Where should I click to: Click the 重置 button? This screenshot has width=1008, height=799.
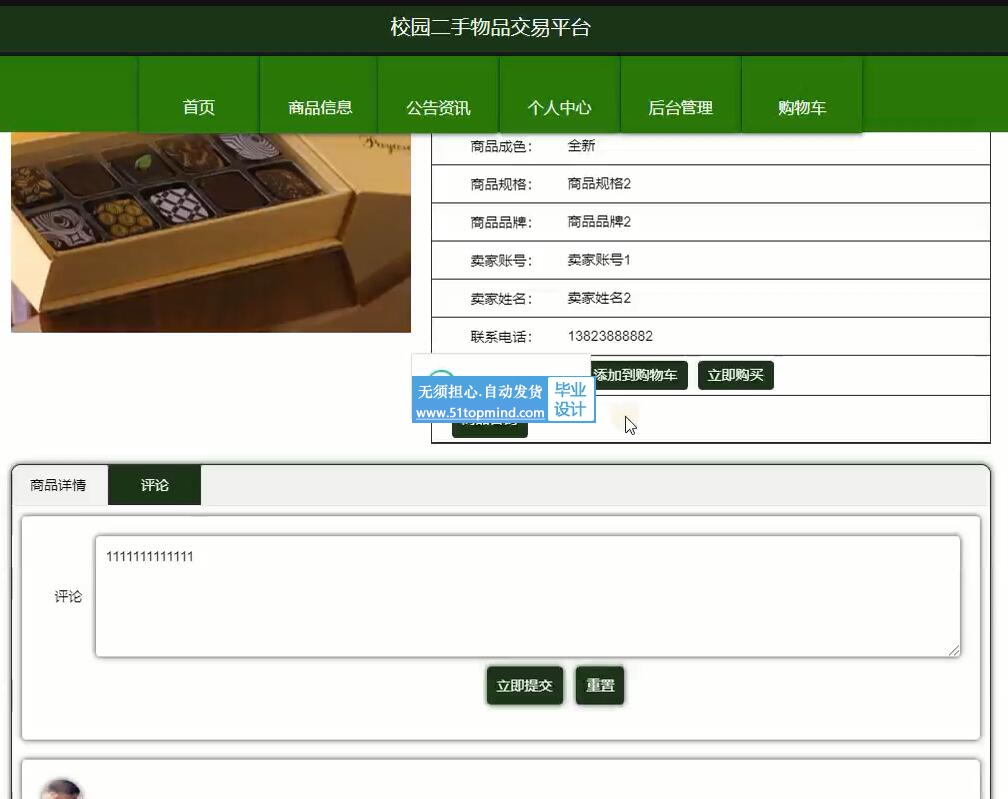(x=600, y=686)
